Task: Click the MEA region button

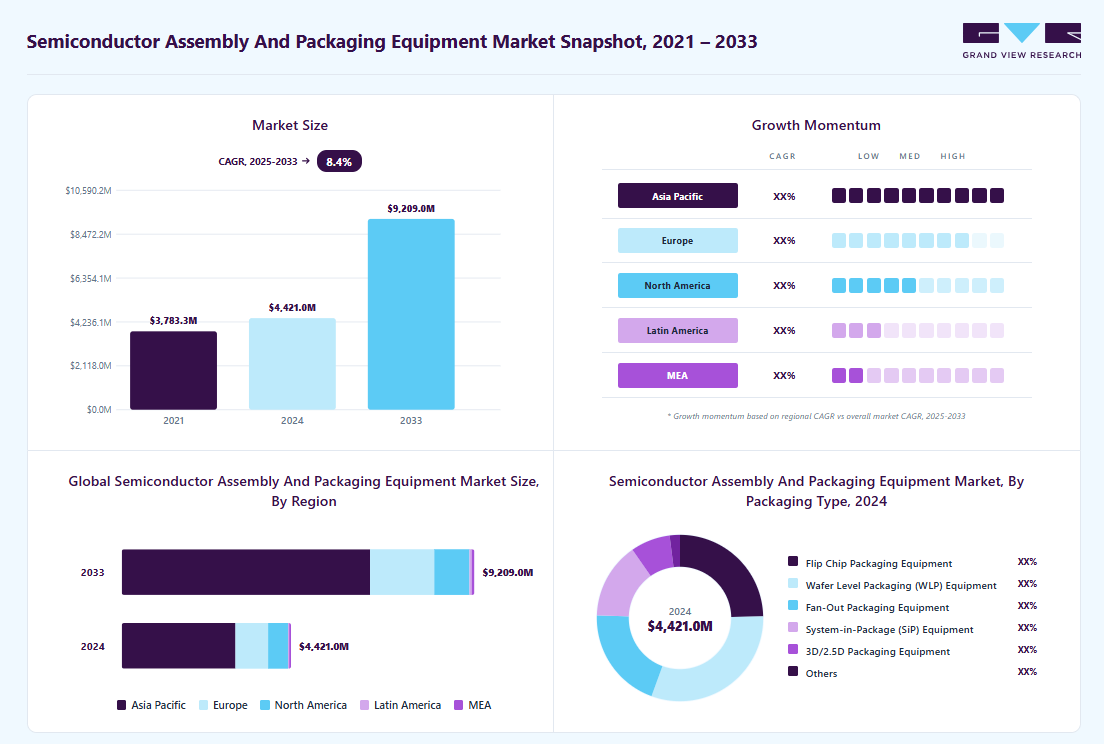Action: pos(678,376)
